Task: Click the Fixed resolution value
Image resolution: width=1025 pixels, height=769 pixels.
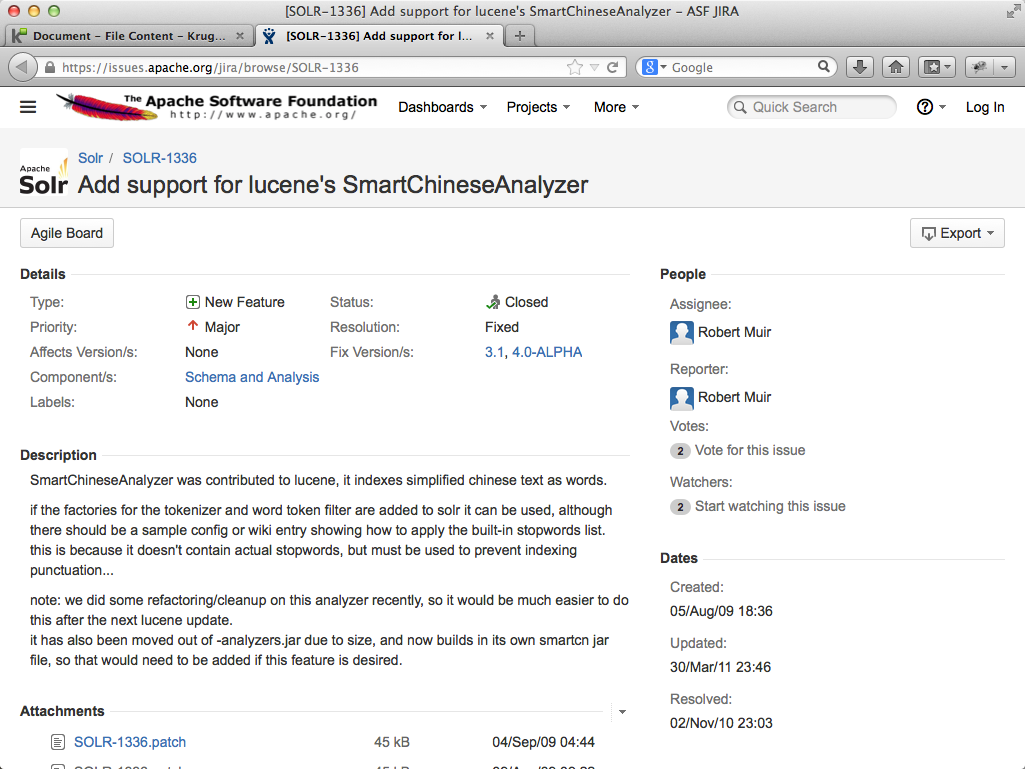Action: pyautogui.click(x=501, y=328)
